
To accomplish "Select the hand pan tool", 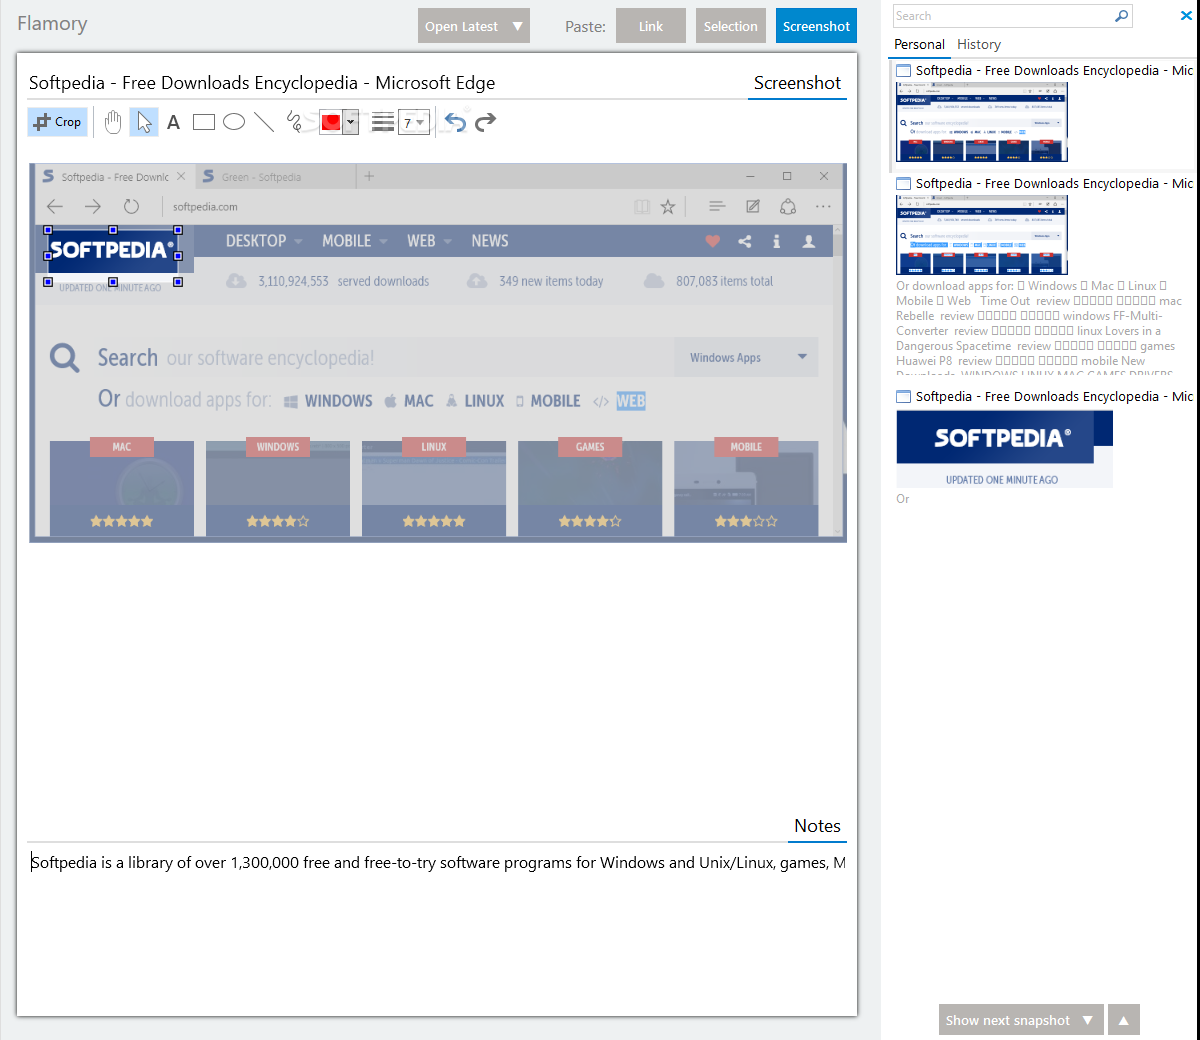I will point(113,122).
